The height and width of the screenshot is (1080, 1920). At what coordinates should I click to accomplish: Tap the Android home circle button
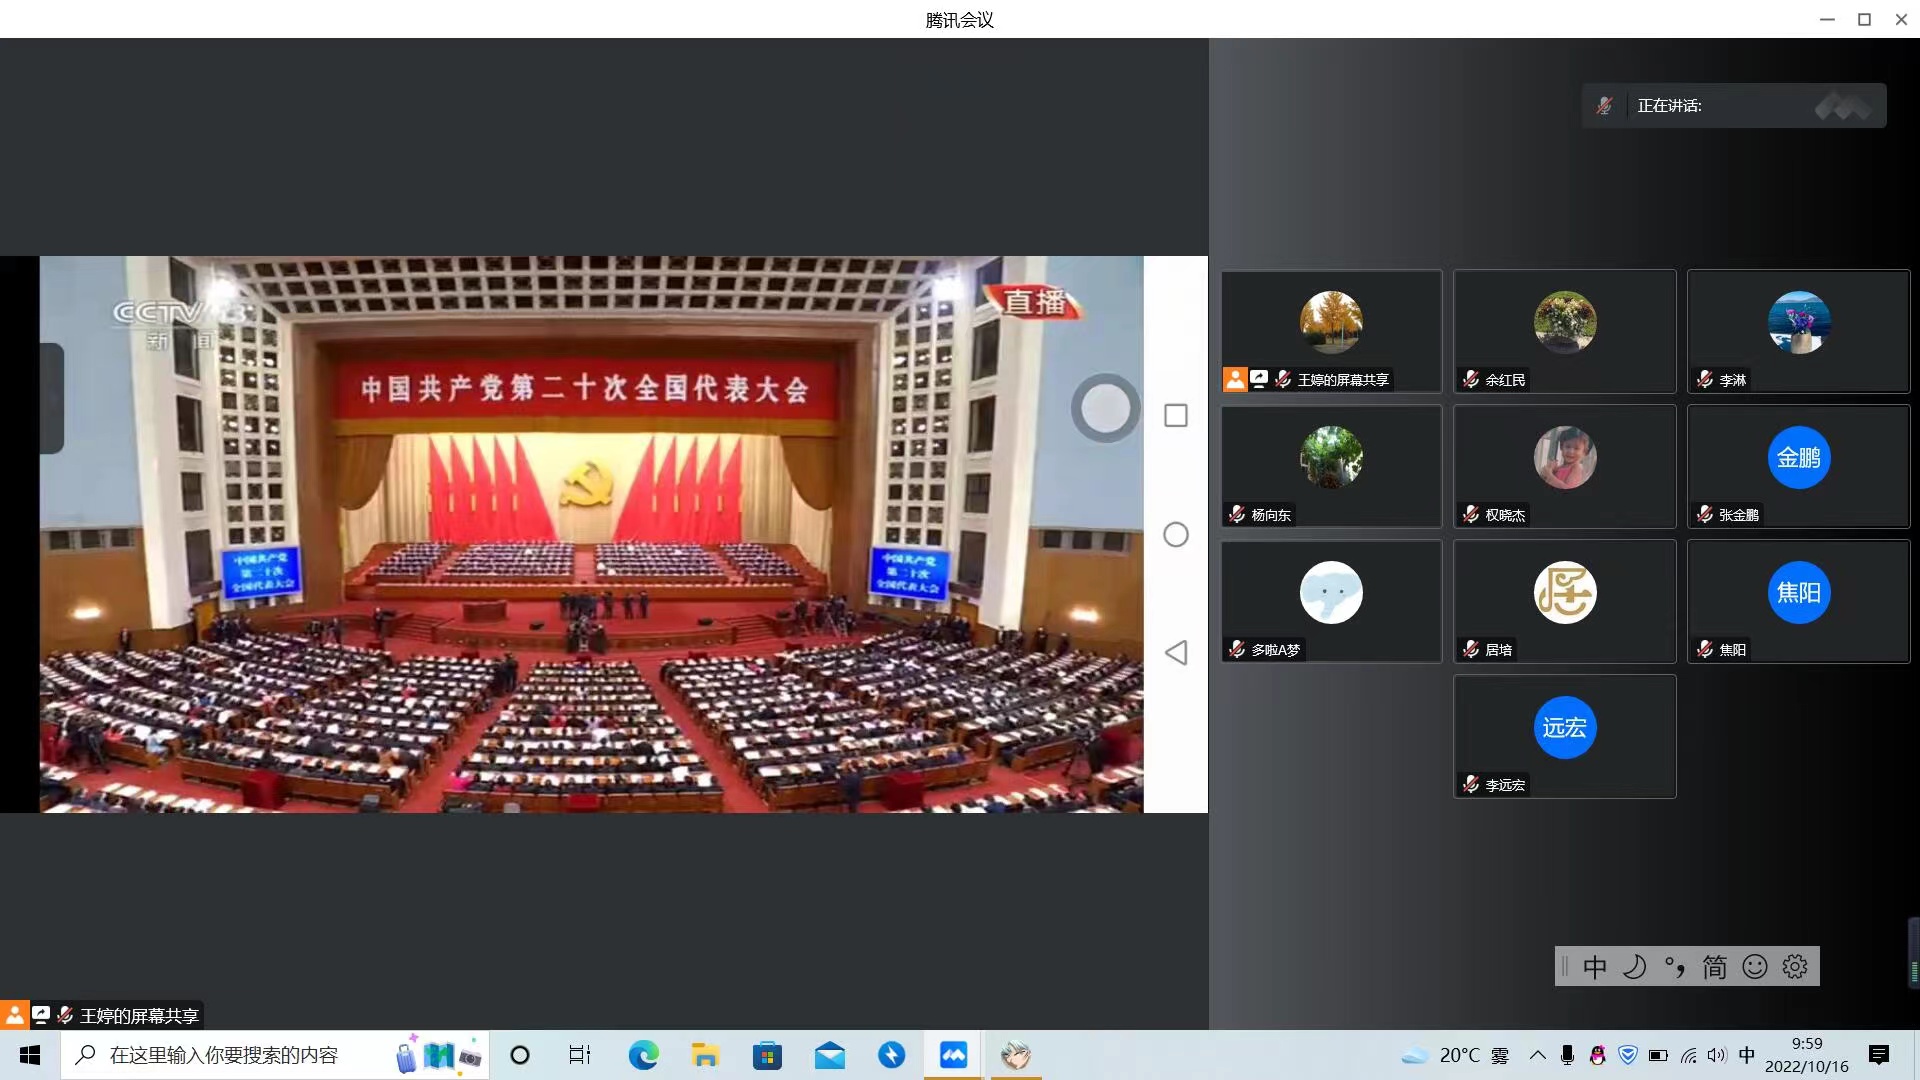coord(1176,534)
